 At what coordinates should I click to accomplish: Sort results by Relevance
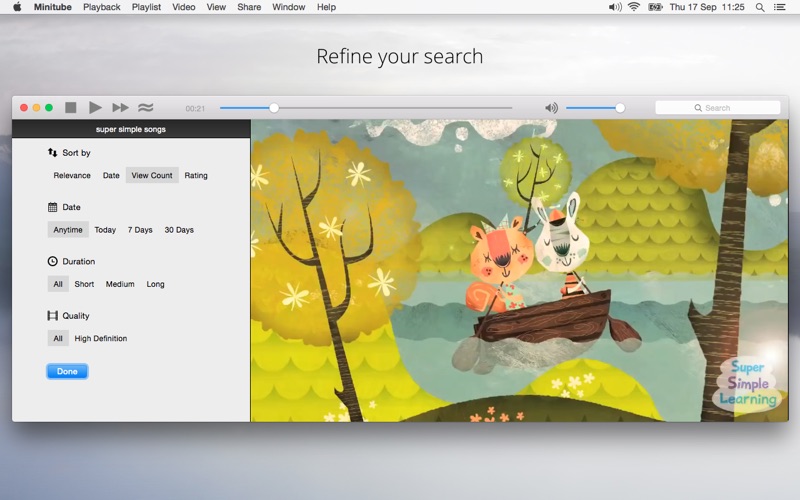click(72, 176)
